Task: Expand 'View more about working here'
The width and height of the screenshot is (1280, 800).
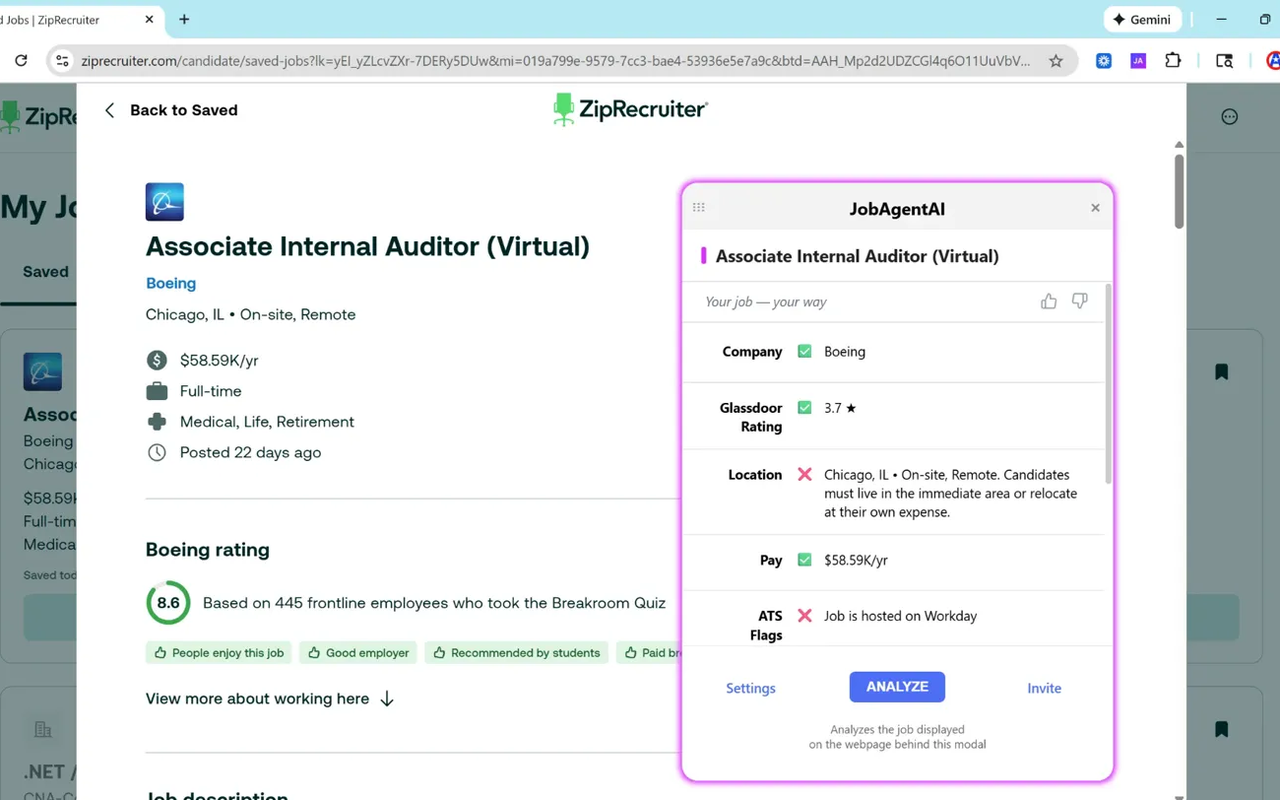Action: coord(270,699)
